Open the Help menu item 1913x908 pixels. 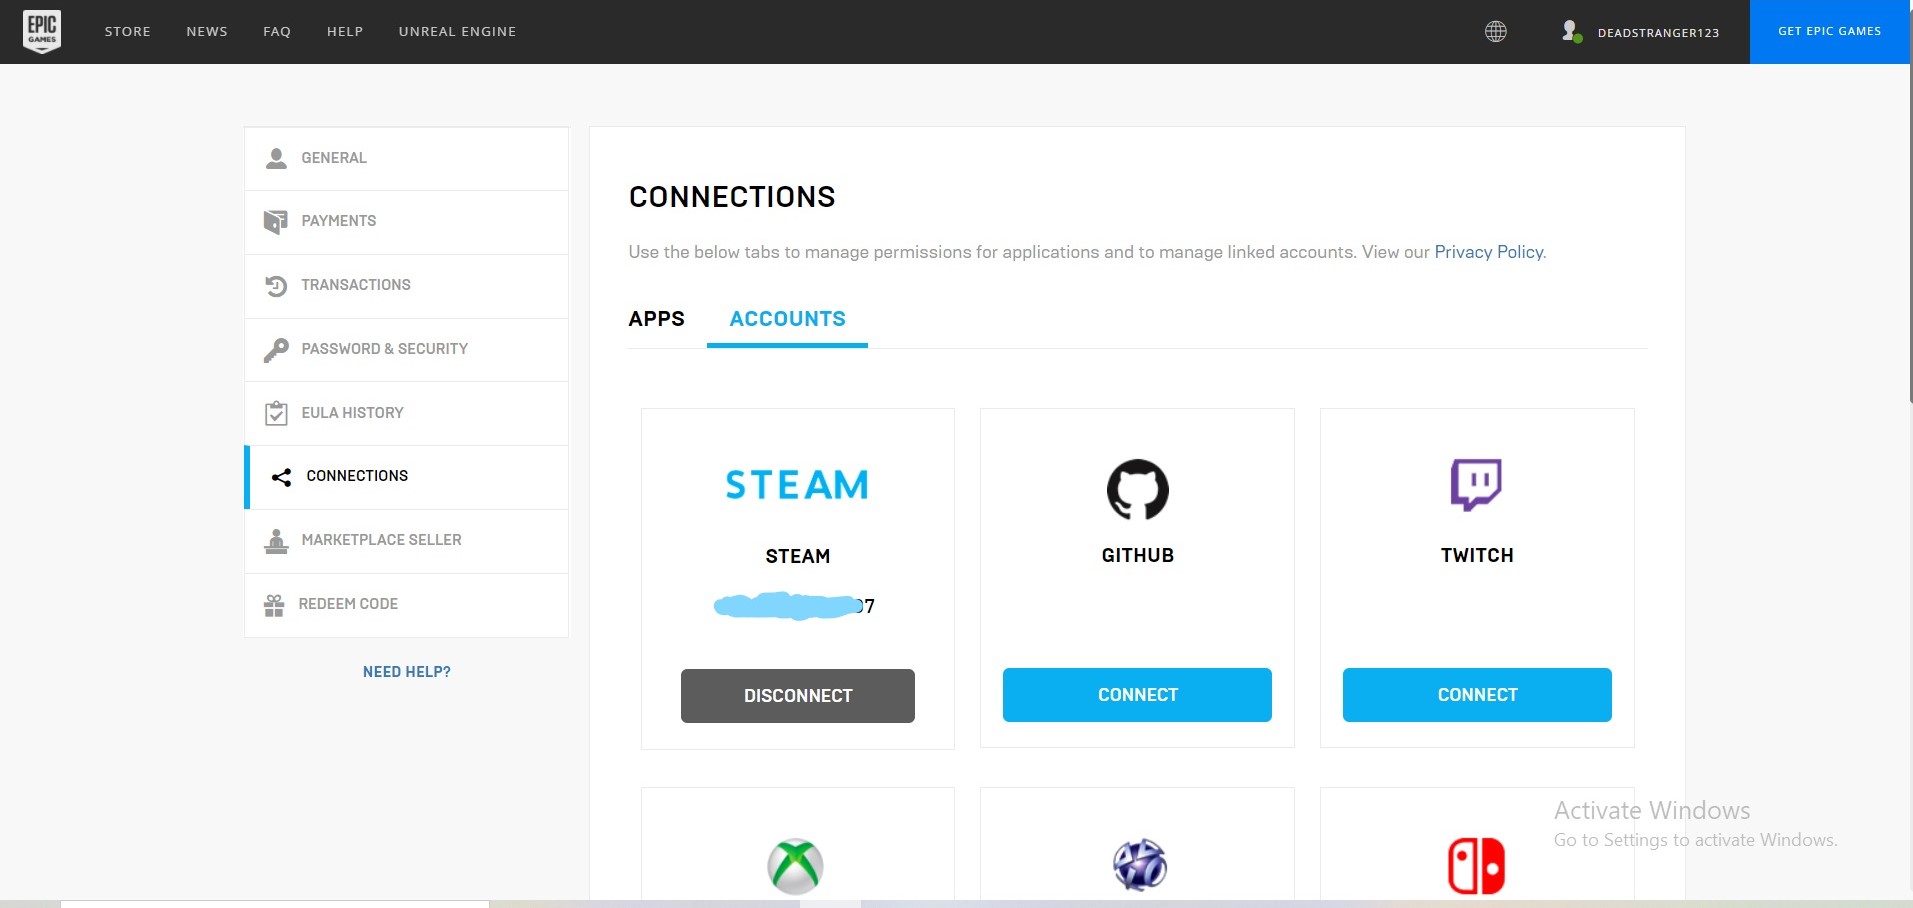pos(345,32)
